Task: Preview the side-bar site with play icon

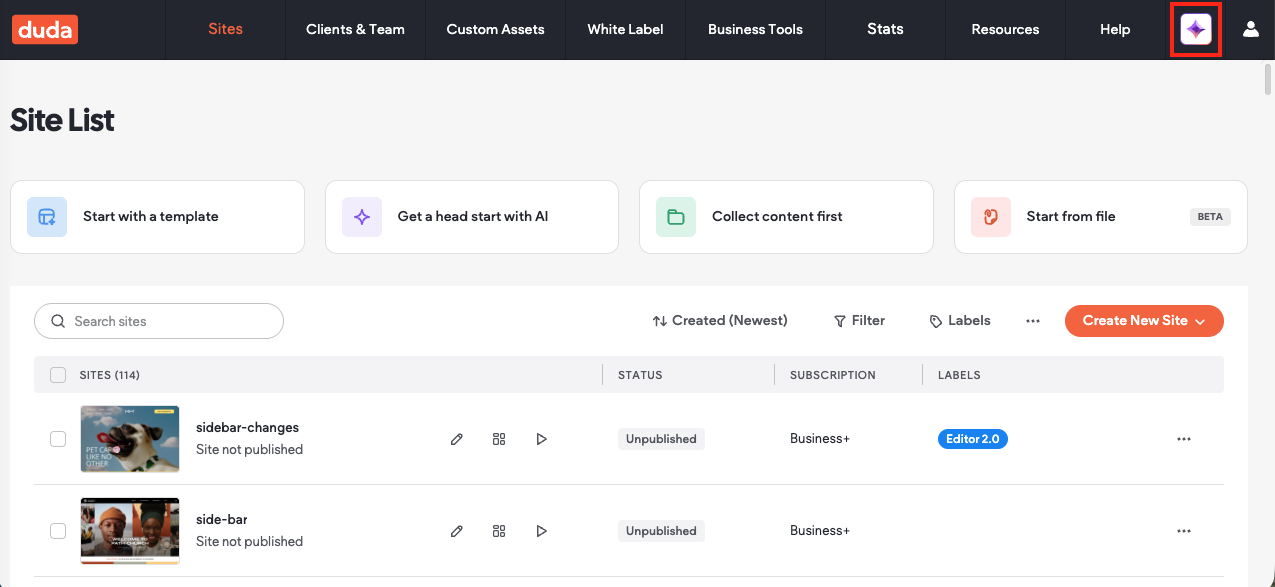Action: coord(541,531)
